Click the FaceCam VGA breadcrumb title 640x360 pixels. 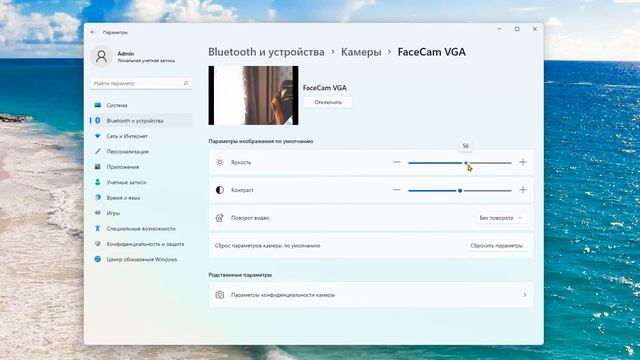(431, 52)
